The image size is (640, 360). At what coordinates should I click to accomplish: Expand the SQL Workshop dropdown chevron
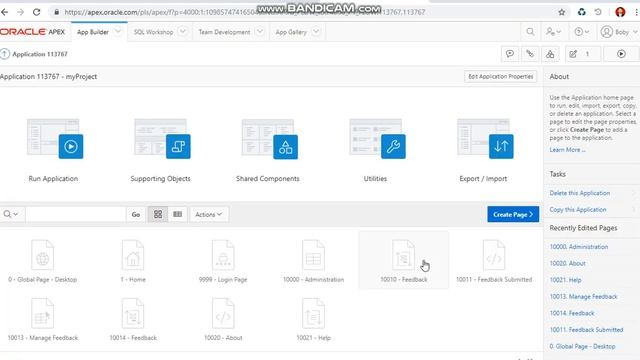pyautogui.click(x=182, y=31)
